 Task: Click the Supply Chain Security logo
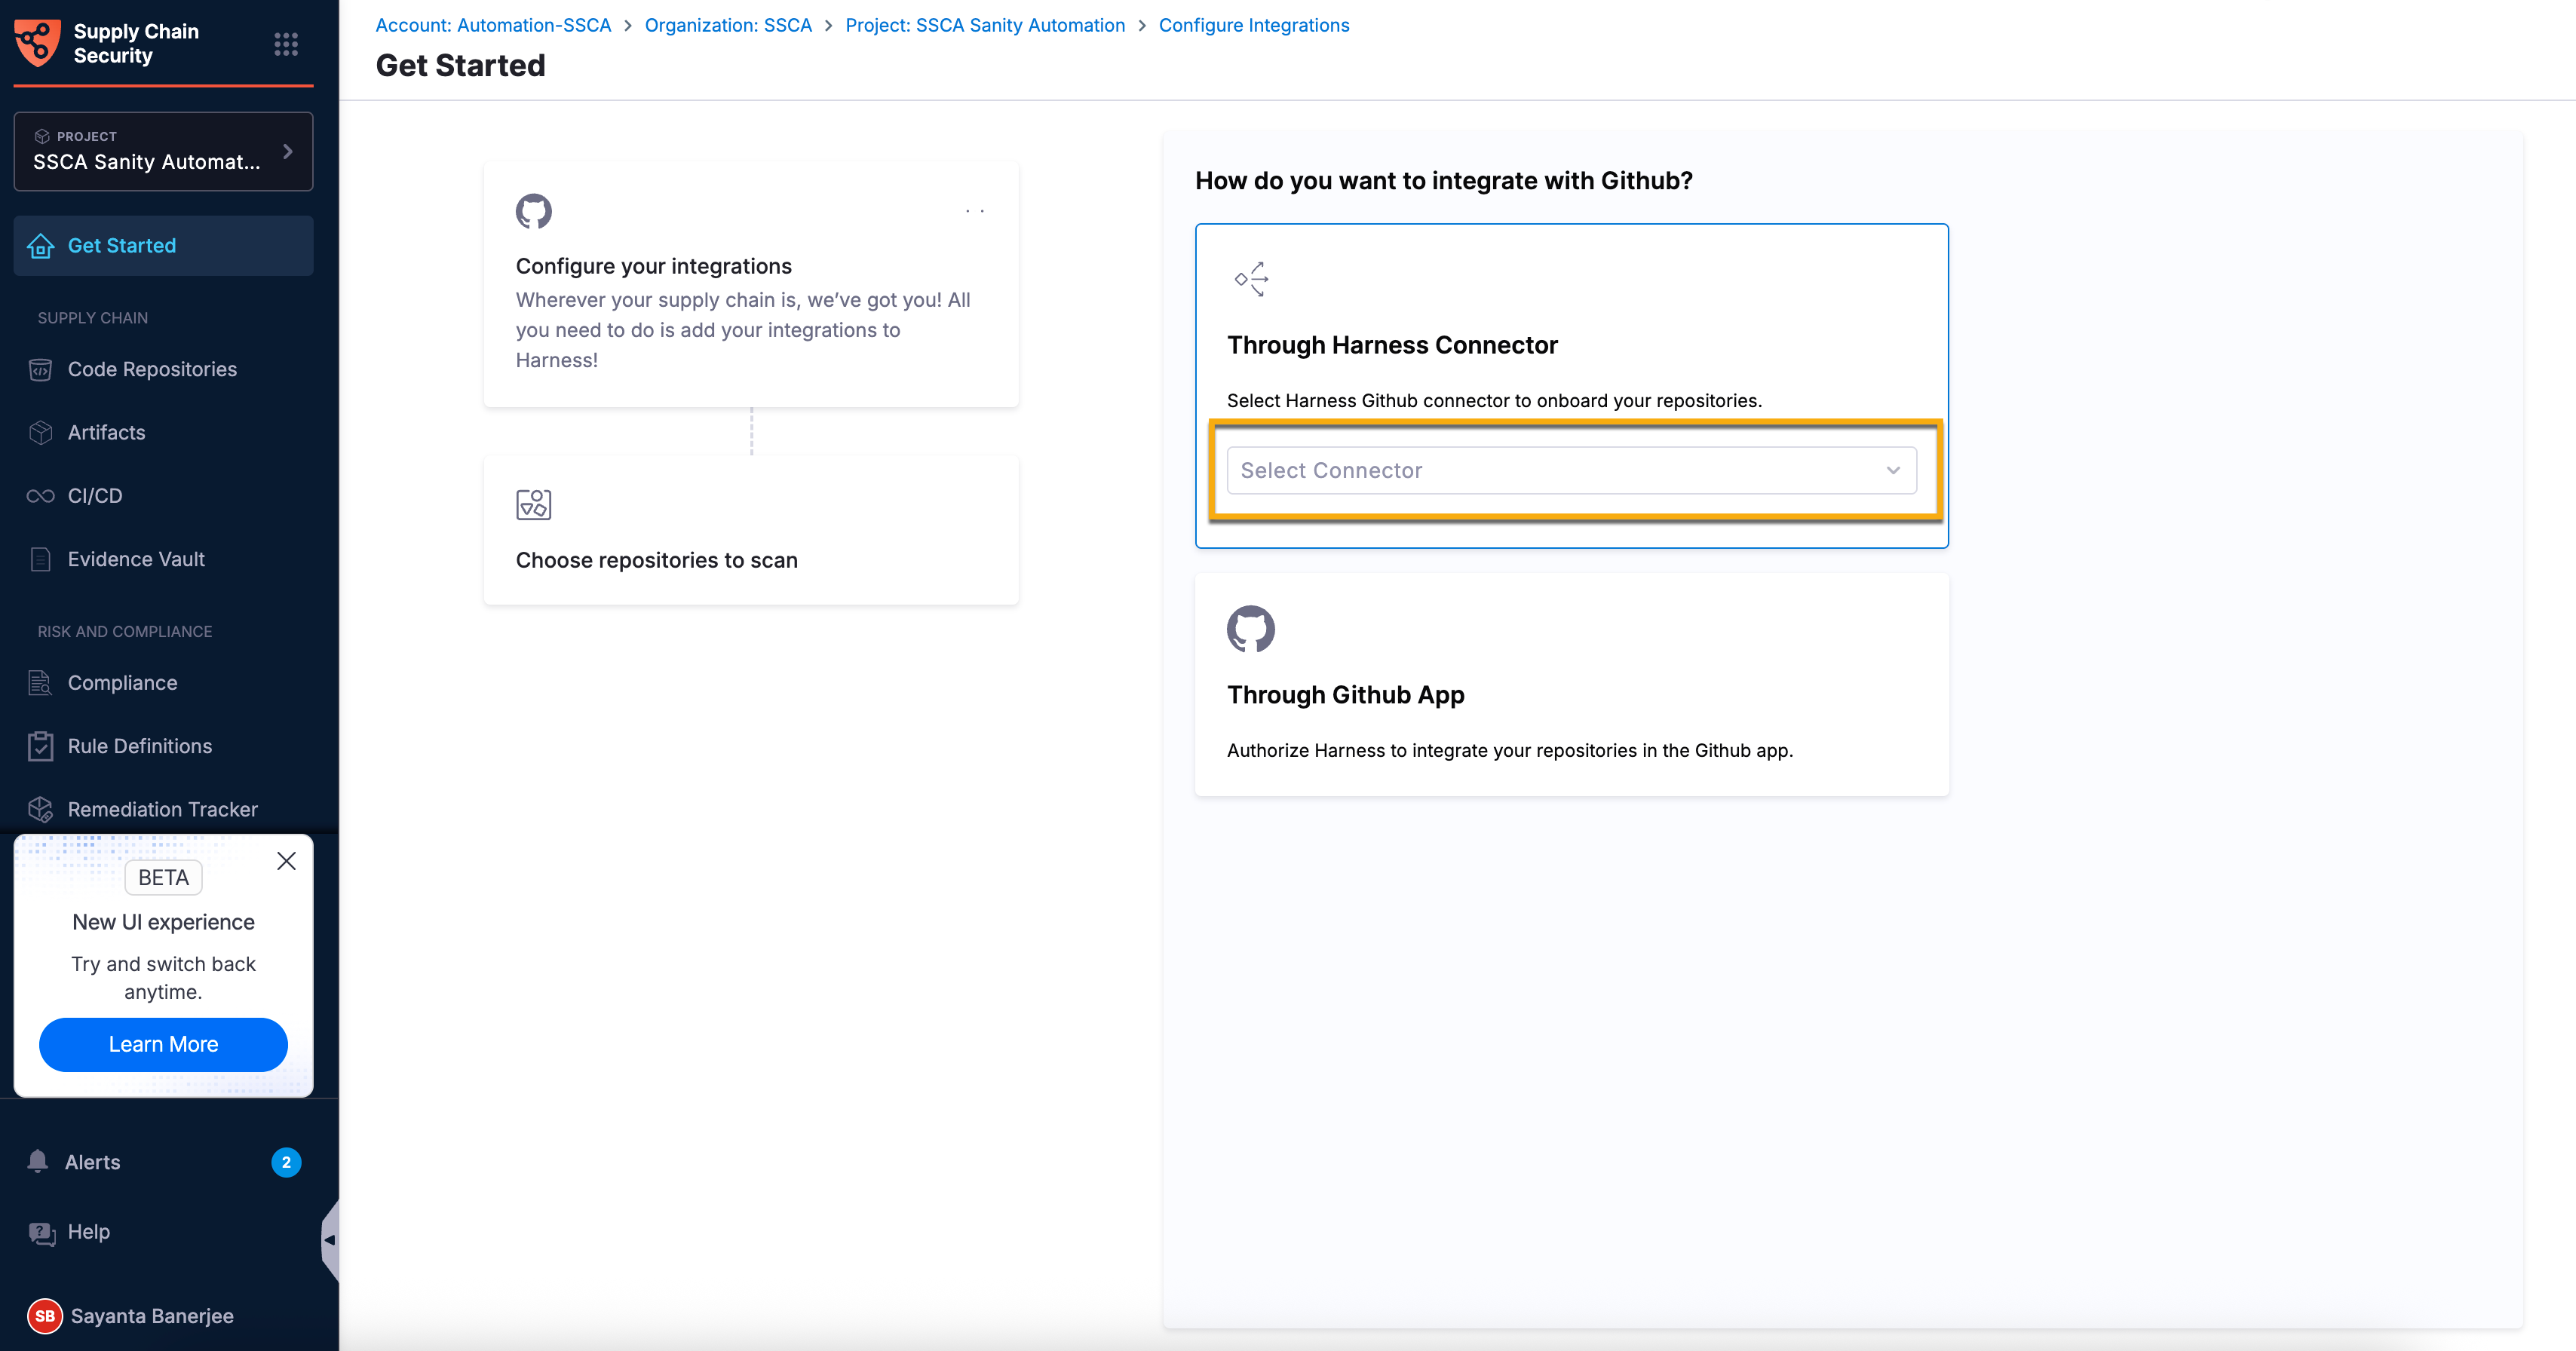[x=38, y=43]
